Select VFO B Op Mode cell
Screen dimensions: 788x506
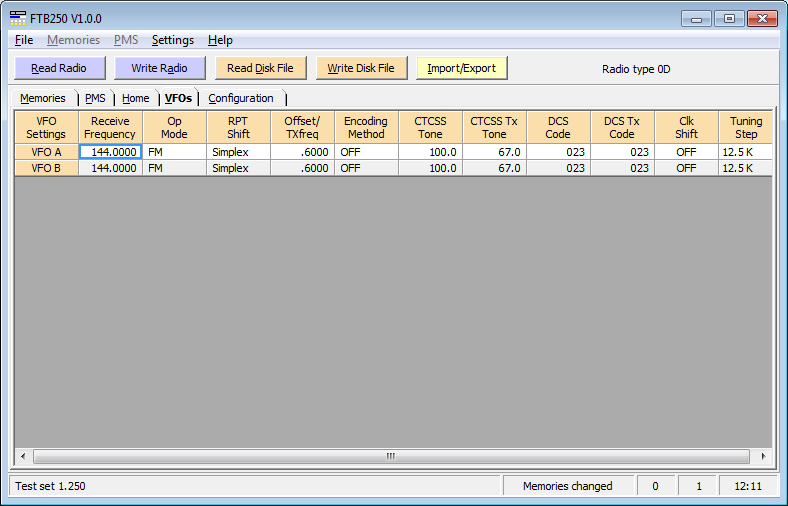174,168
